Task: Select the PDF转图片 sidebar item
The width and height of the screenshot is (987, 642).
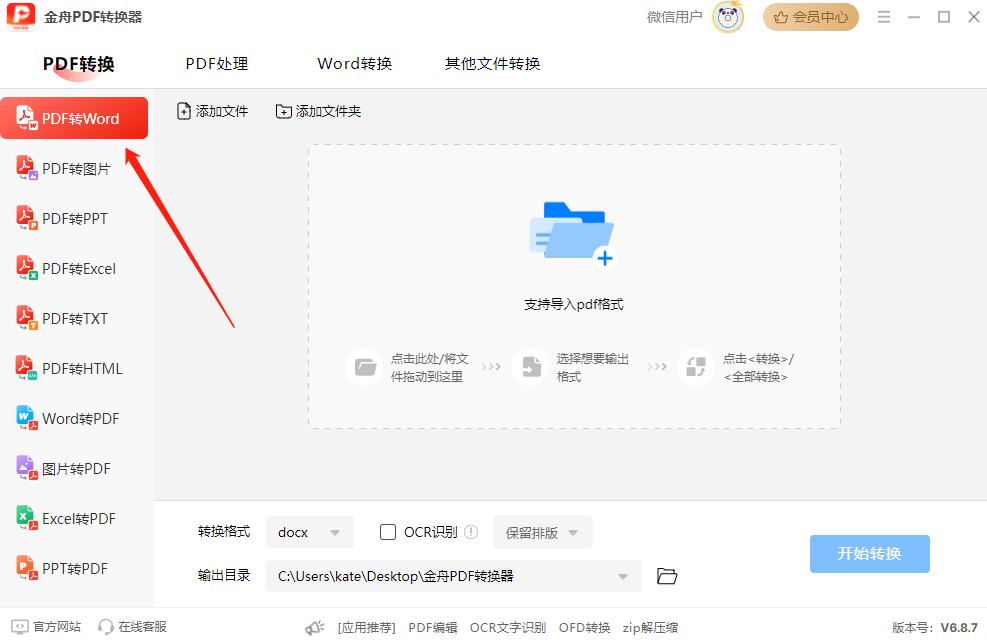Action: click(x=74, y=168)
